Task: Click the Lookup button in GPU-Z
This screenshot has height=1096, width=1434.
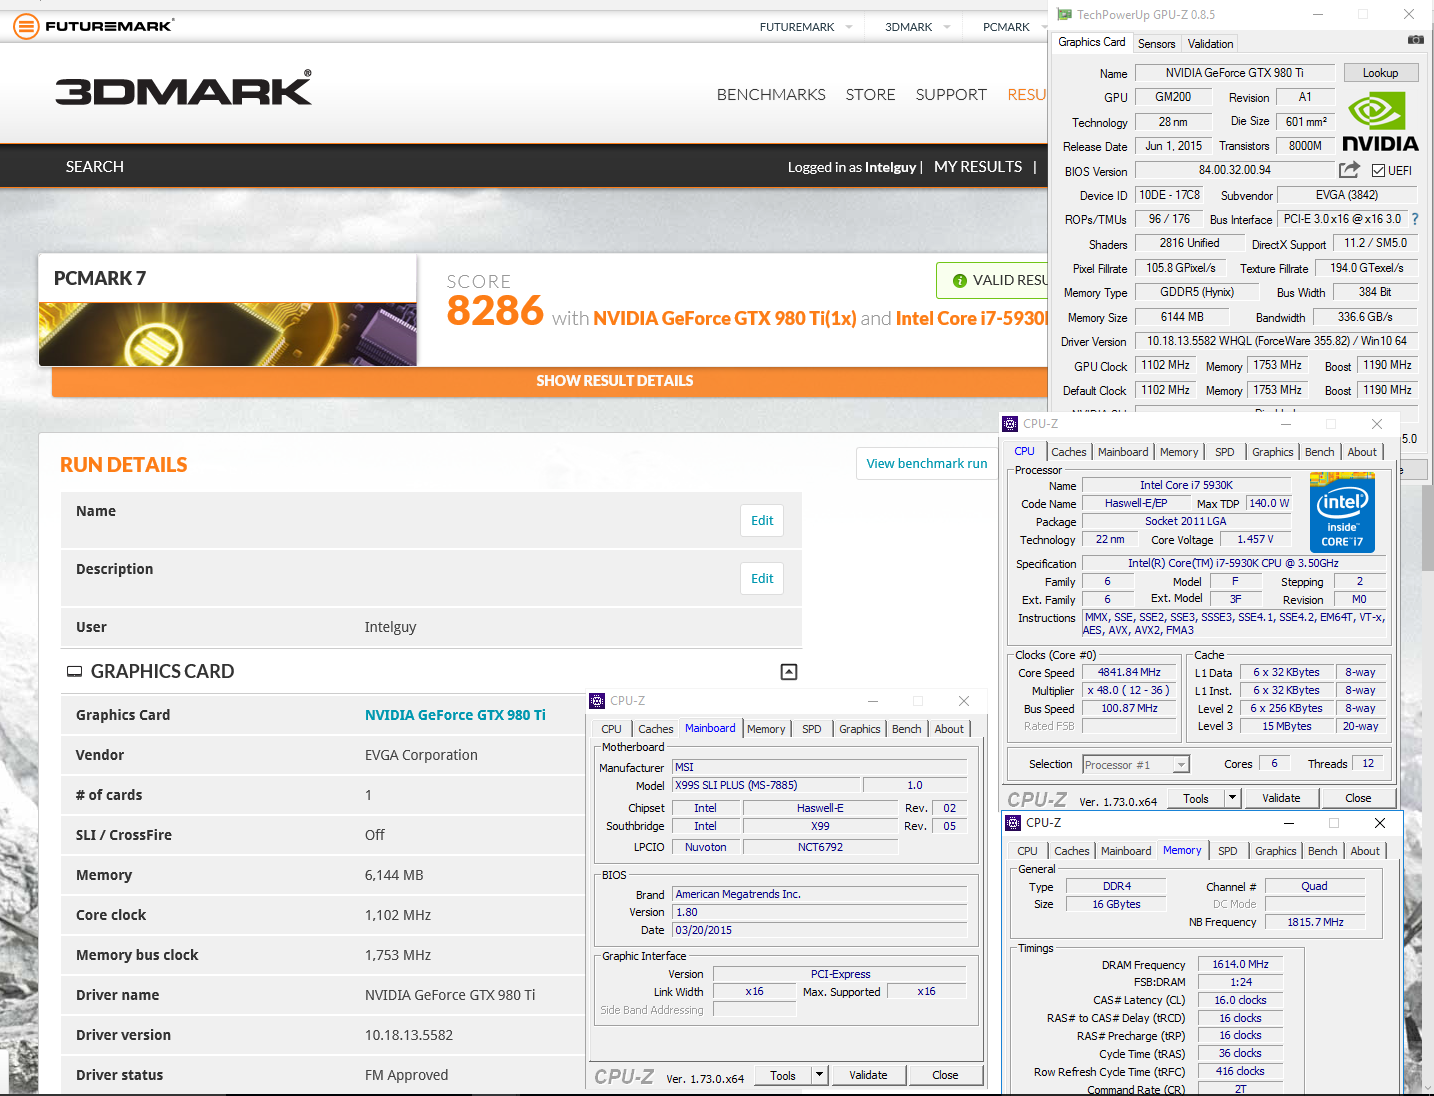Action: click(x=1380, y=73)
